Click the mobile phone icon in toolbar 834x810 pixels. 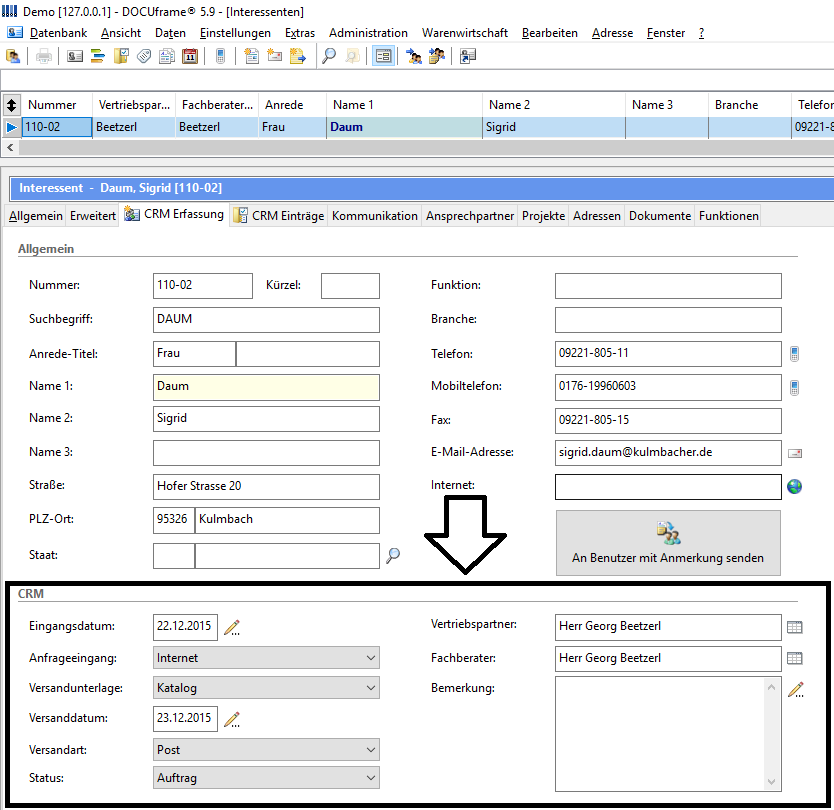point(220,56)
